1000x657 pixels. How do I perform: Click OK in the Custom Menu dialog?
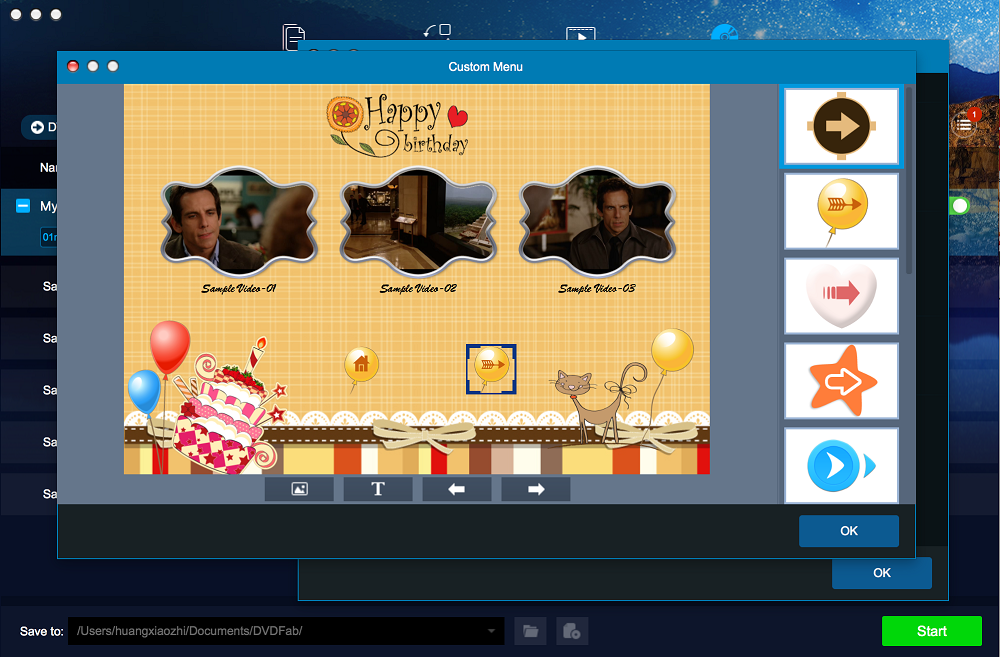click(848, 531)
